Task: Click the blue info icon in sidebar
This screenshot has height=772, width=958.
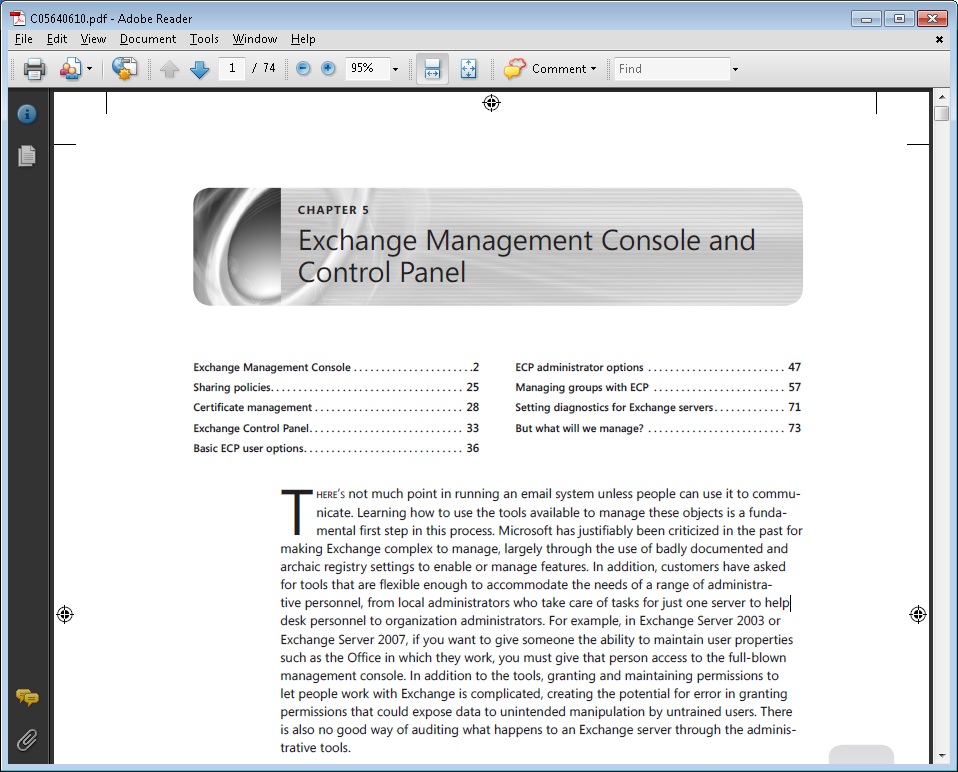Action: 27,114
